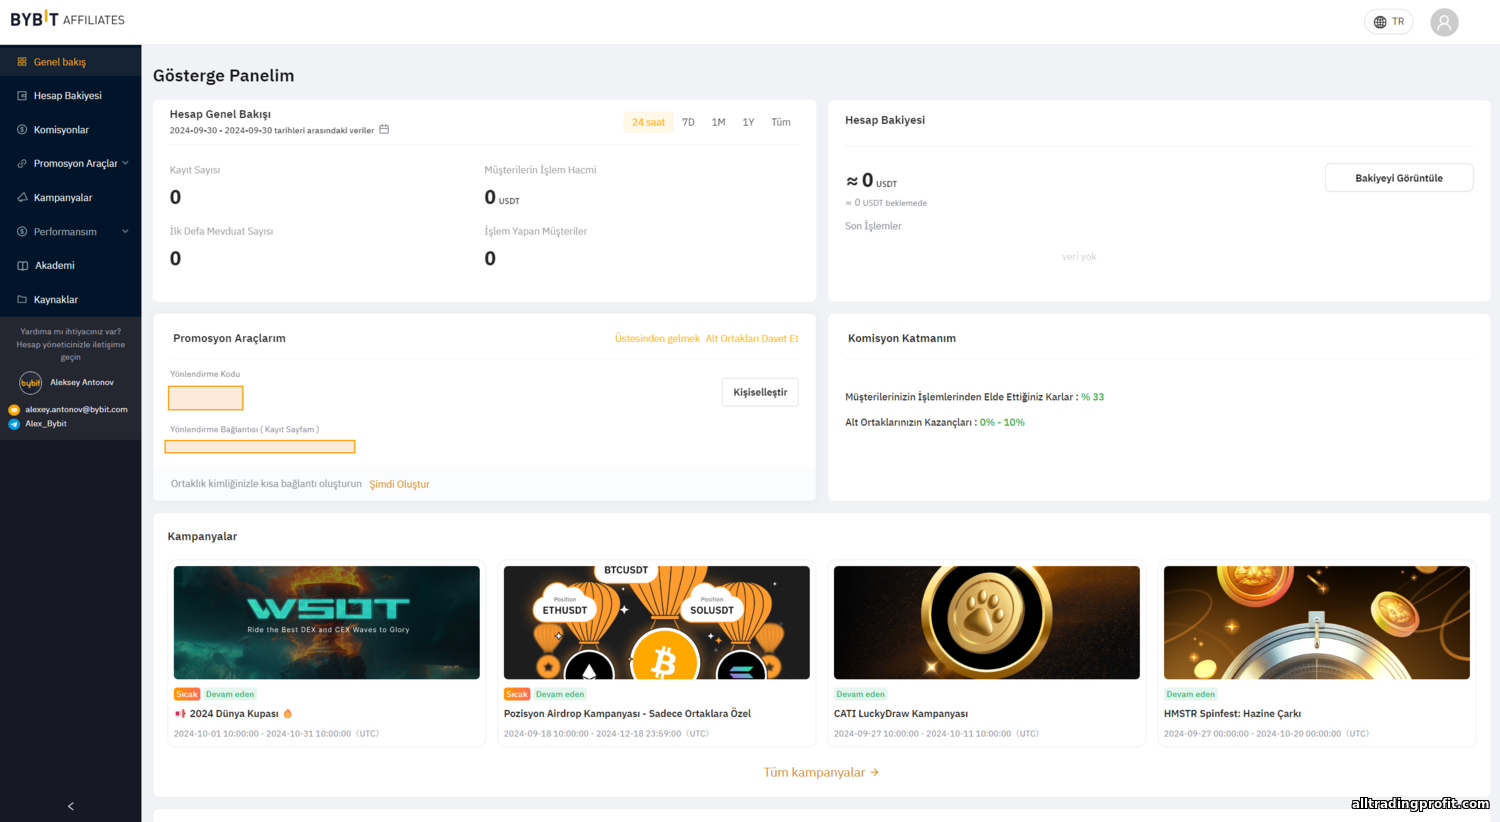Click the email icon beside alexey.antonov@bybit.com

point(14,410)
